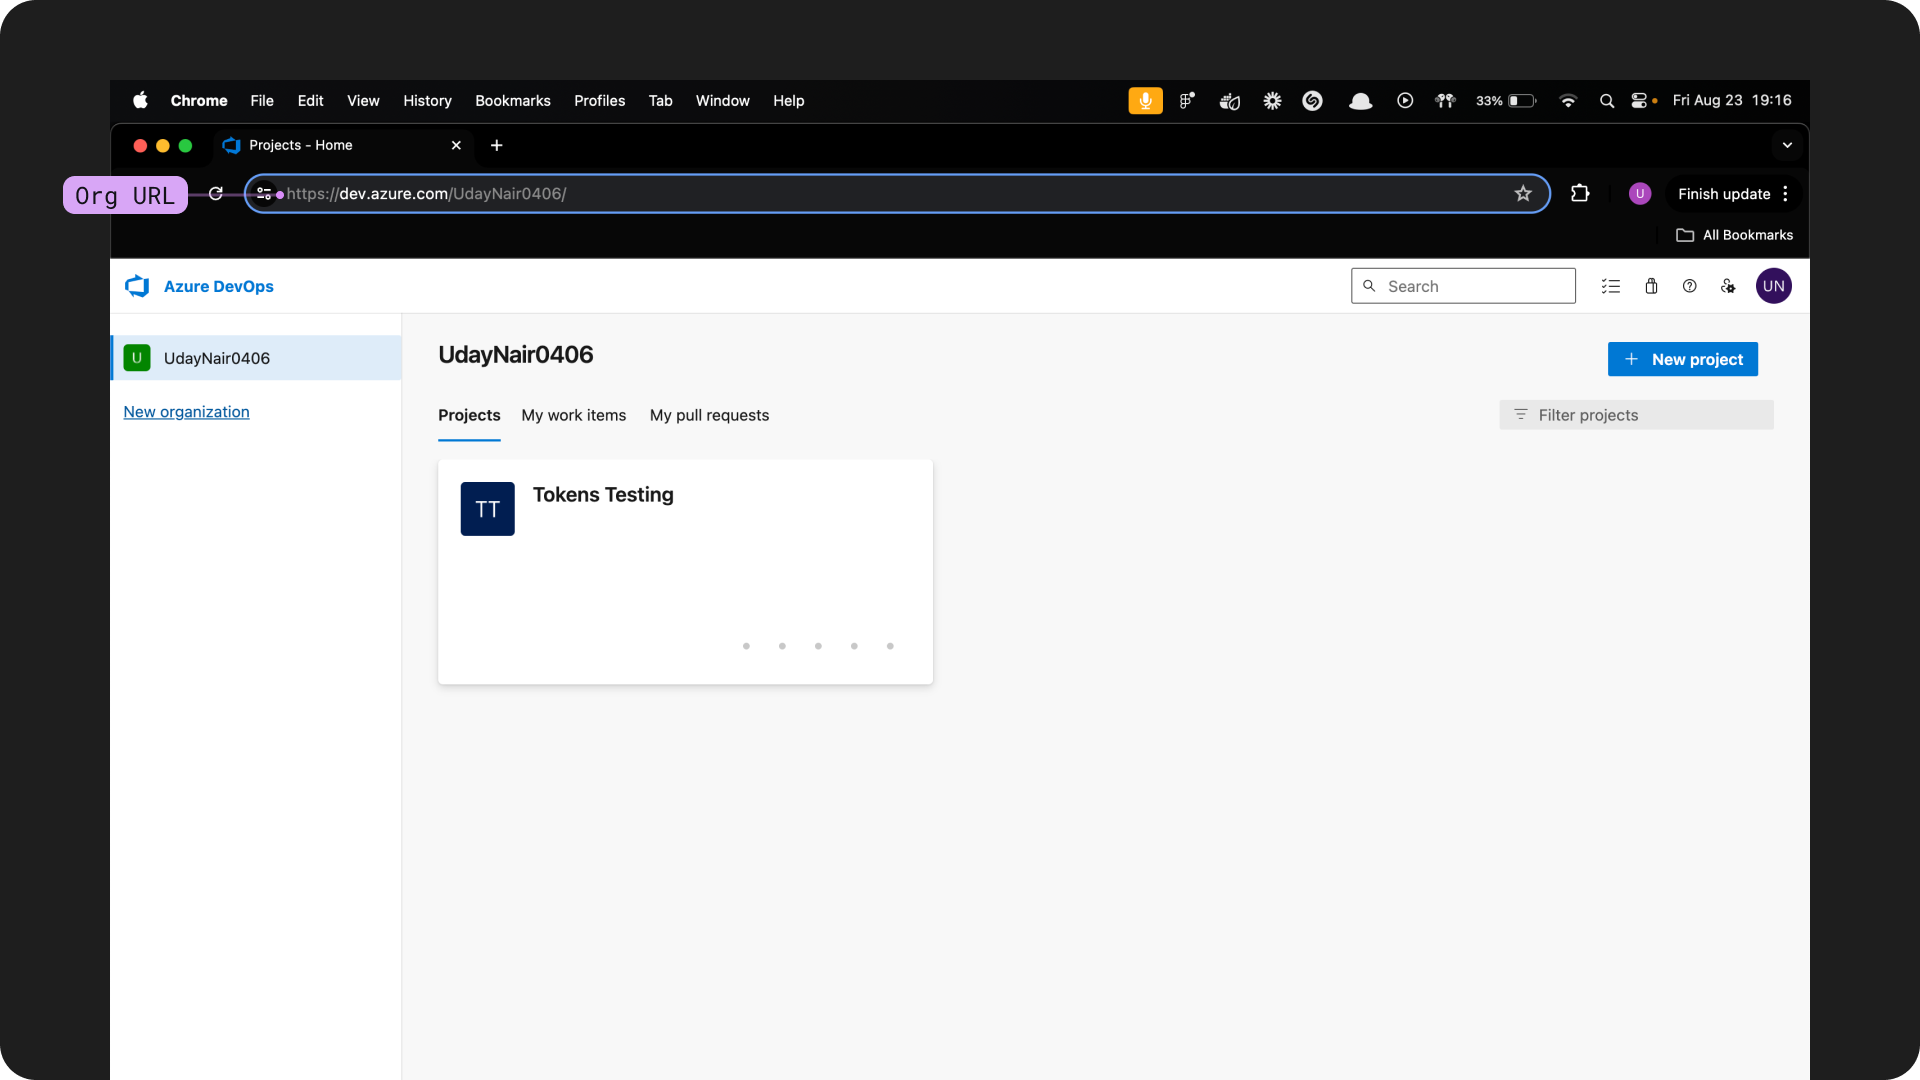Viewport: 1920px width, 1080px height.
Task: Open a new browser tab with plus icon
Action: (x=496, y=145)
